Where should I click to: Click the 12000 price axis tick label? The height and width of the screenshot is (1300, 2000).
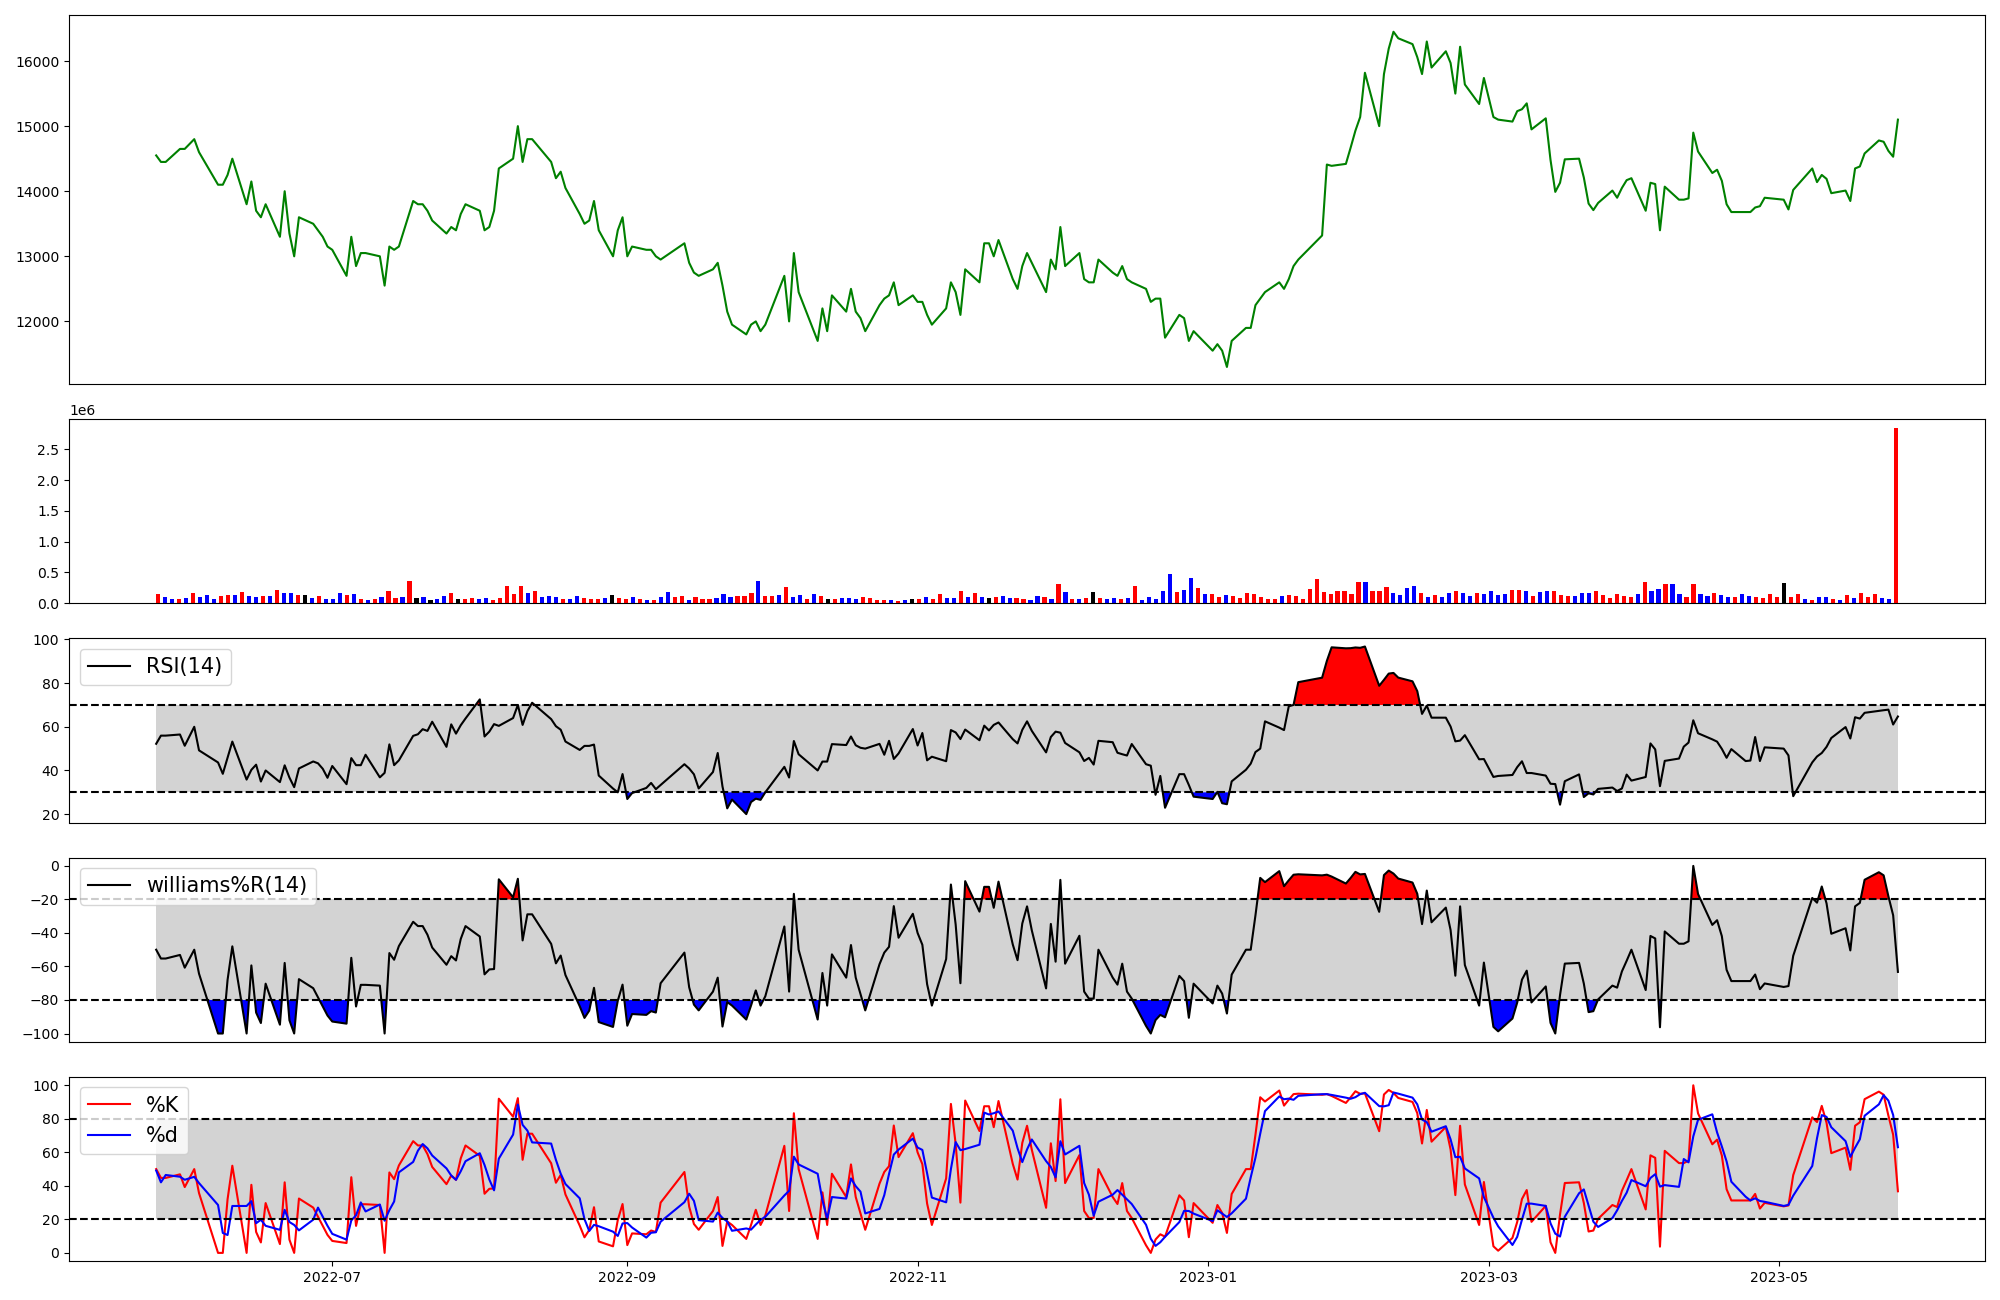pos(38,322)
